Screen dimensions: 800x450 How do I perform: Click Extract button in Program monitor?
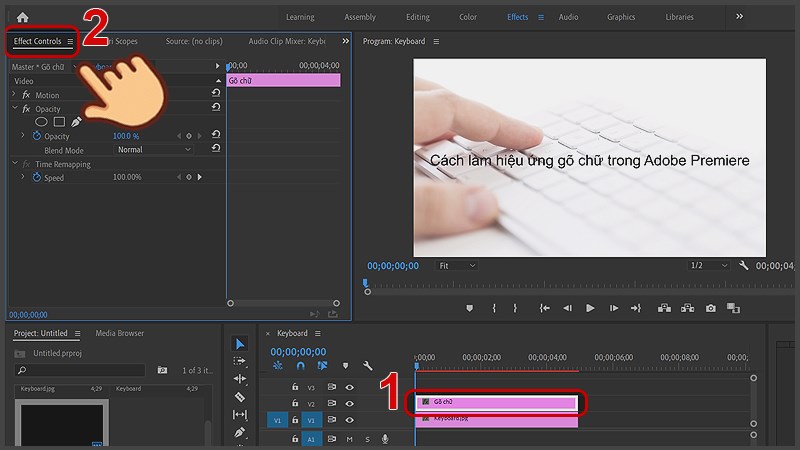point(687,308)
